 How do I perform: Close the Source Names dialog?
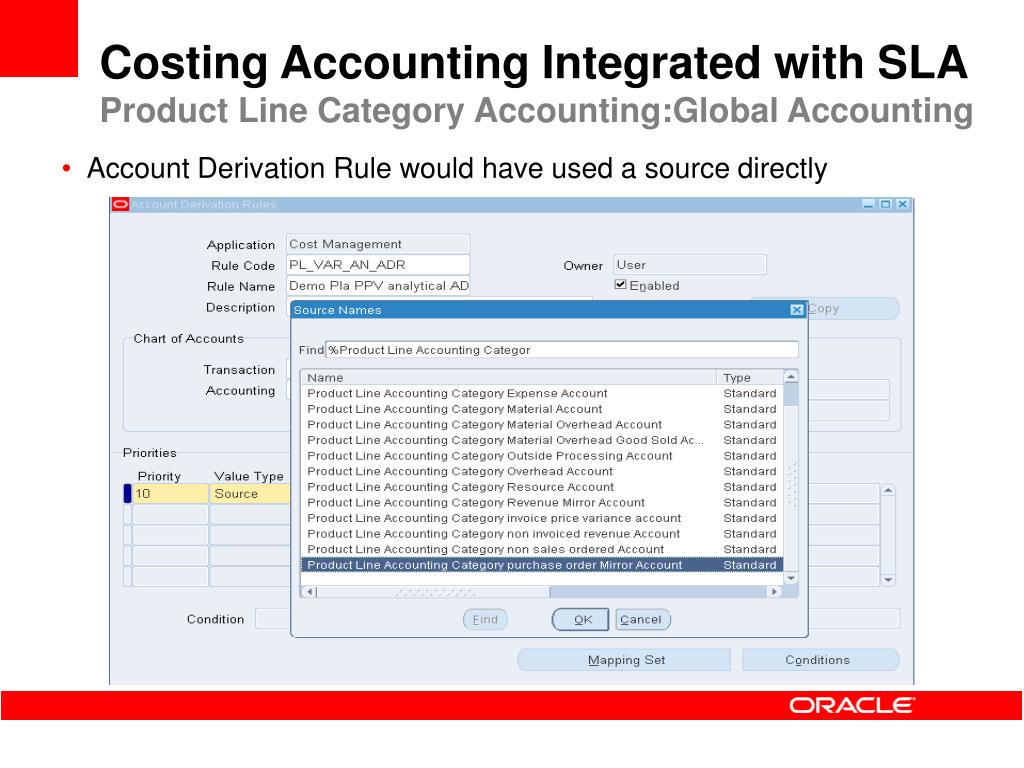coord(796,310)
